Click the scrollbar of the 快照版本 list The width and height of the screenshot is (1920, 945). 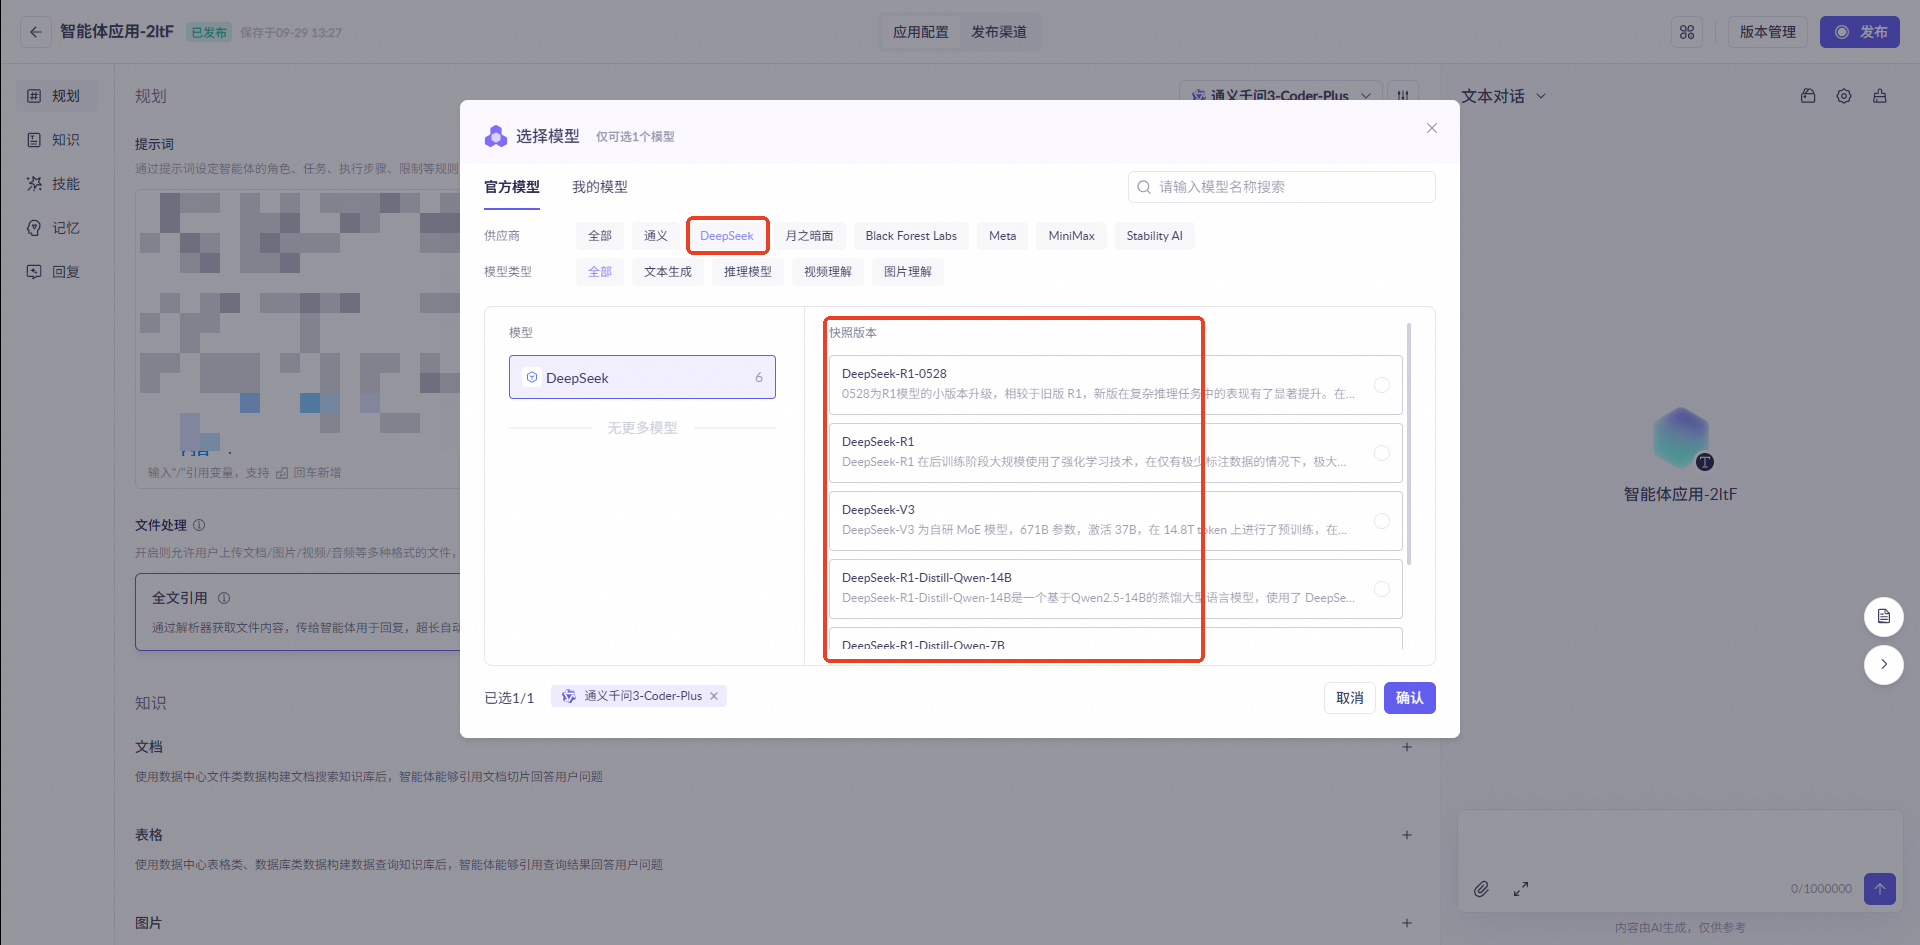pyautogui.click(x=1409, y=444)
